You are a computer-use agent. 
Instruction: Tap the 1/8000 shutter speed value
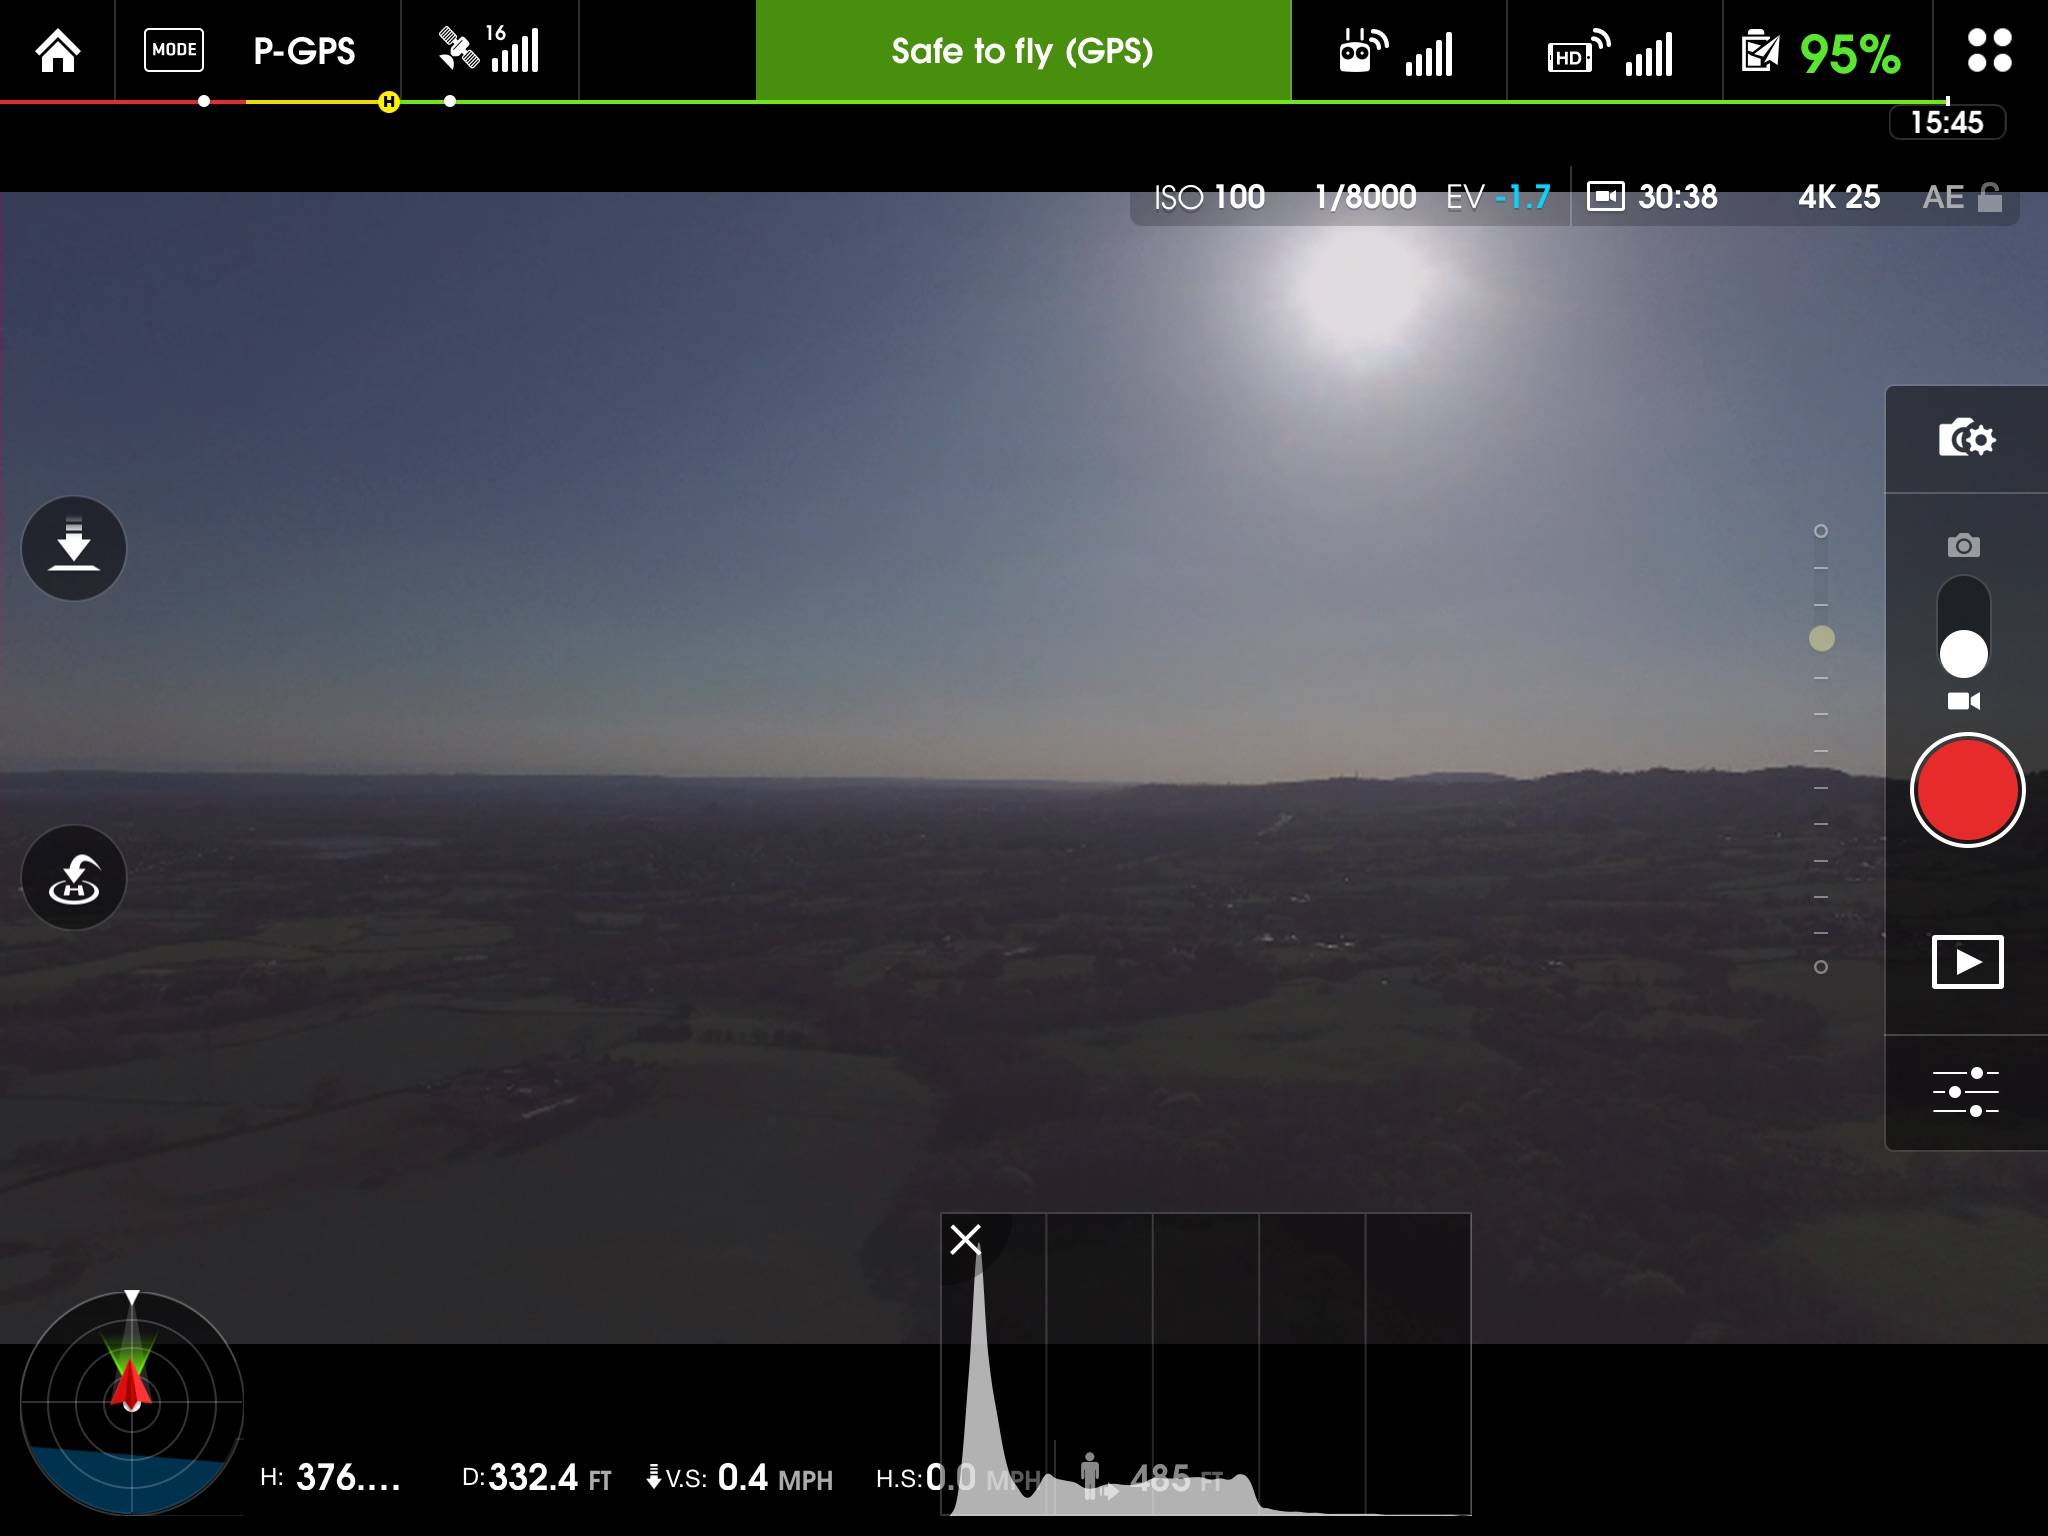(x=1364, y=197)
